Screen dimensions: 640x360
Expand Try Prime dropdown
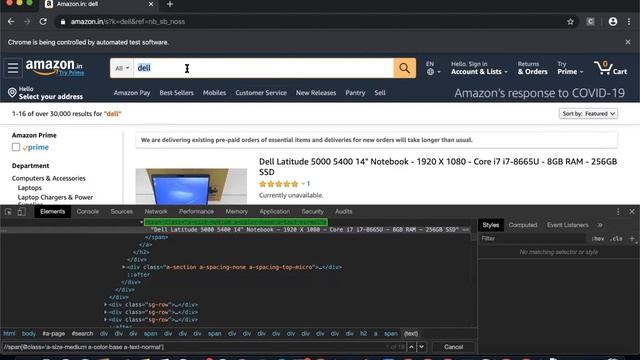570,68
